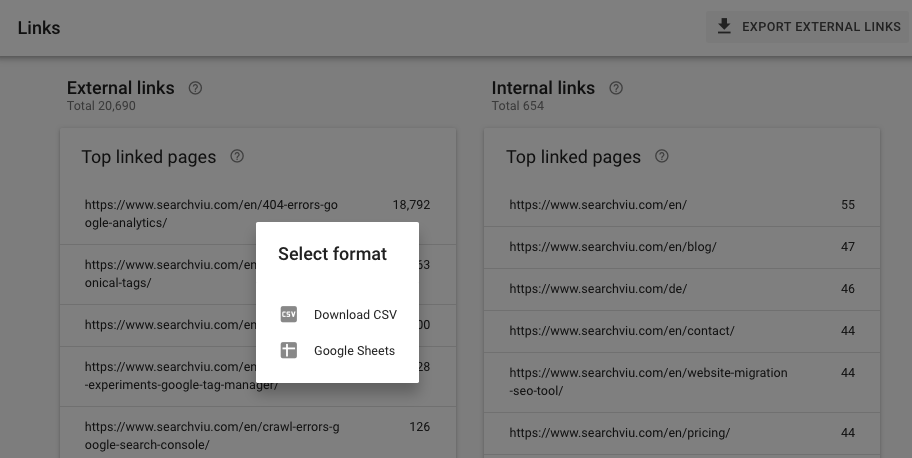Open the website-migration-seo-tool link row
The image size is (912, 458).
[648, 381]
